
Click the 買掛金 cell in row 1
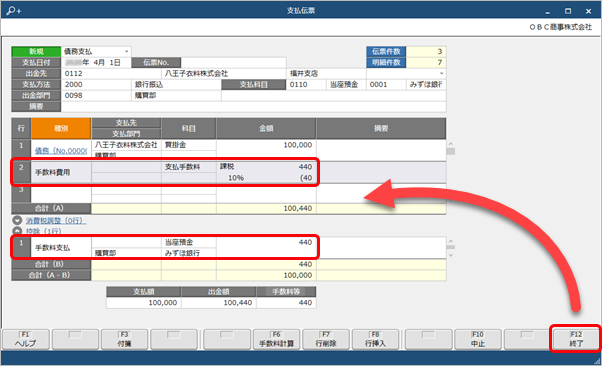coord(189,145)
